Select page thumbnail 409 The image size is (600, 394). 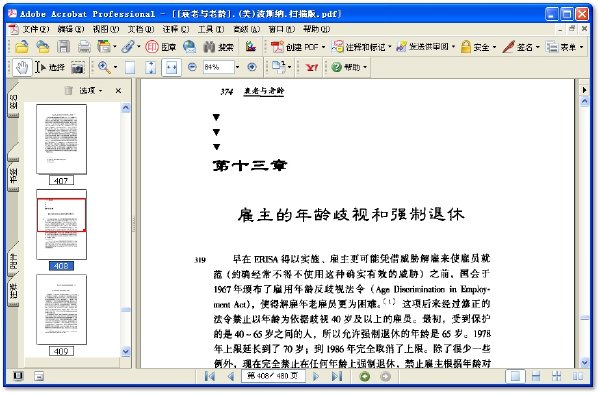61,309
